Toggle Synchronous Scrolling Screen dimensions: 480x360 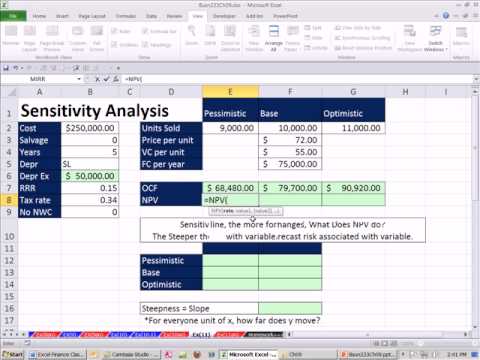362,38
